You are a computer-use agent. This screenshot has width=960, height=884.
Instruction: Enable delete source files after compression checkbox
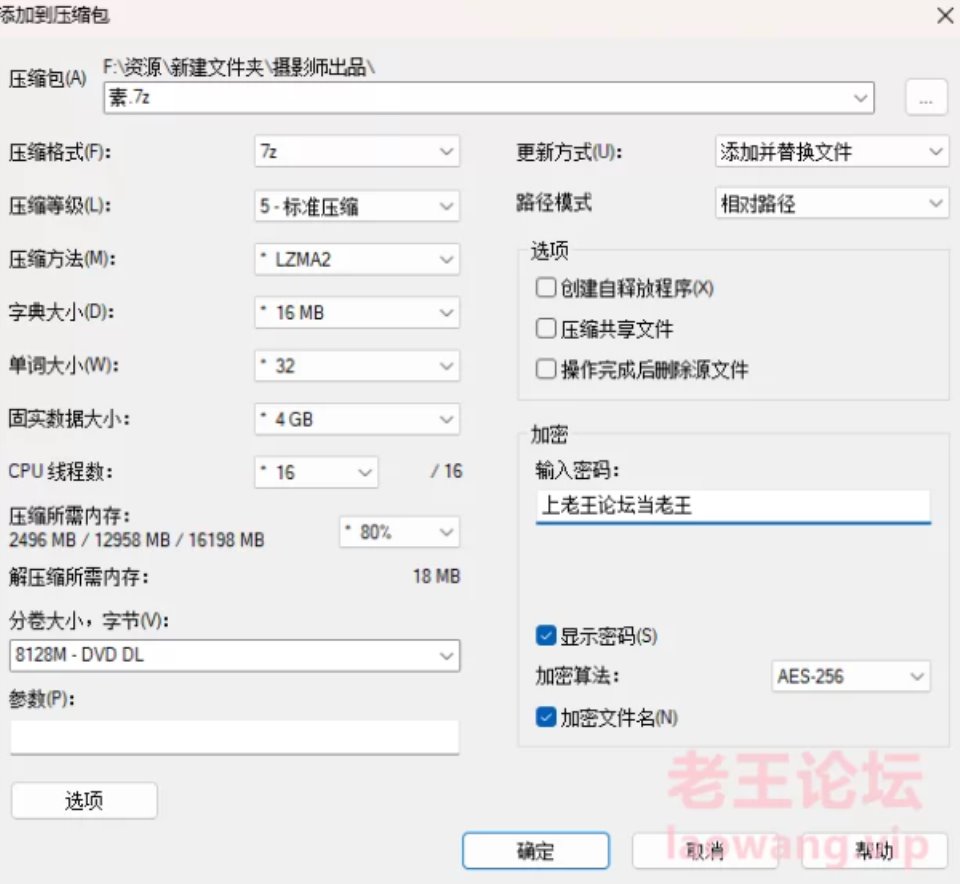(x=546, y=368)
